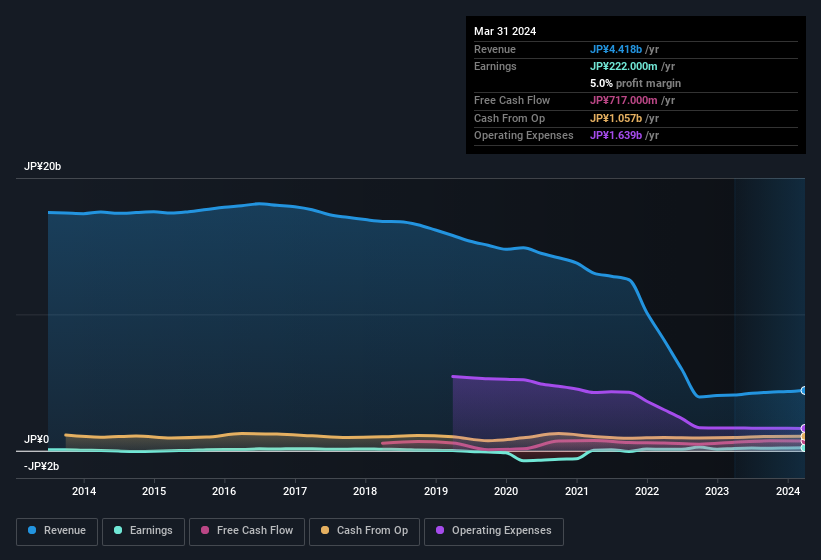Click the 2017 x-axis label

[295, 491]
